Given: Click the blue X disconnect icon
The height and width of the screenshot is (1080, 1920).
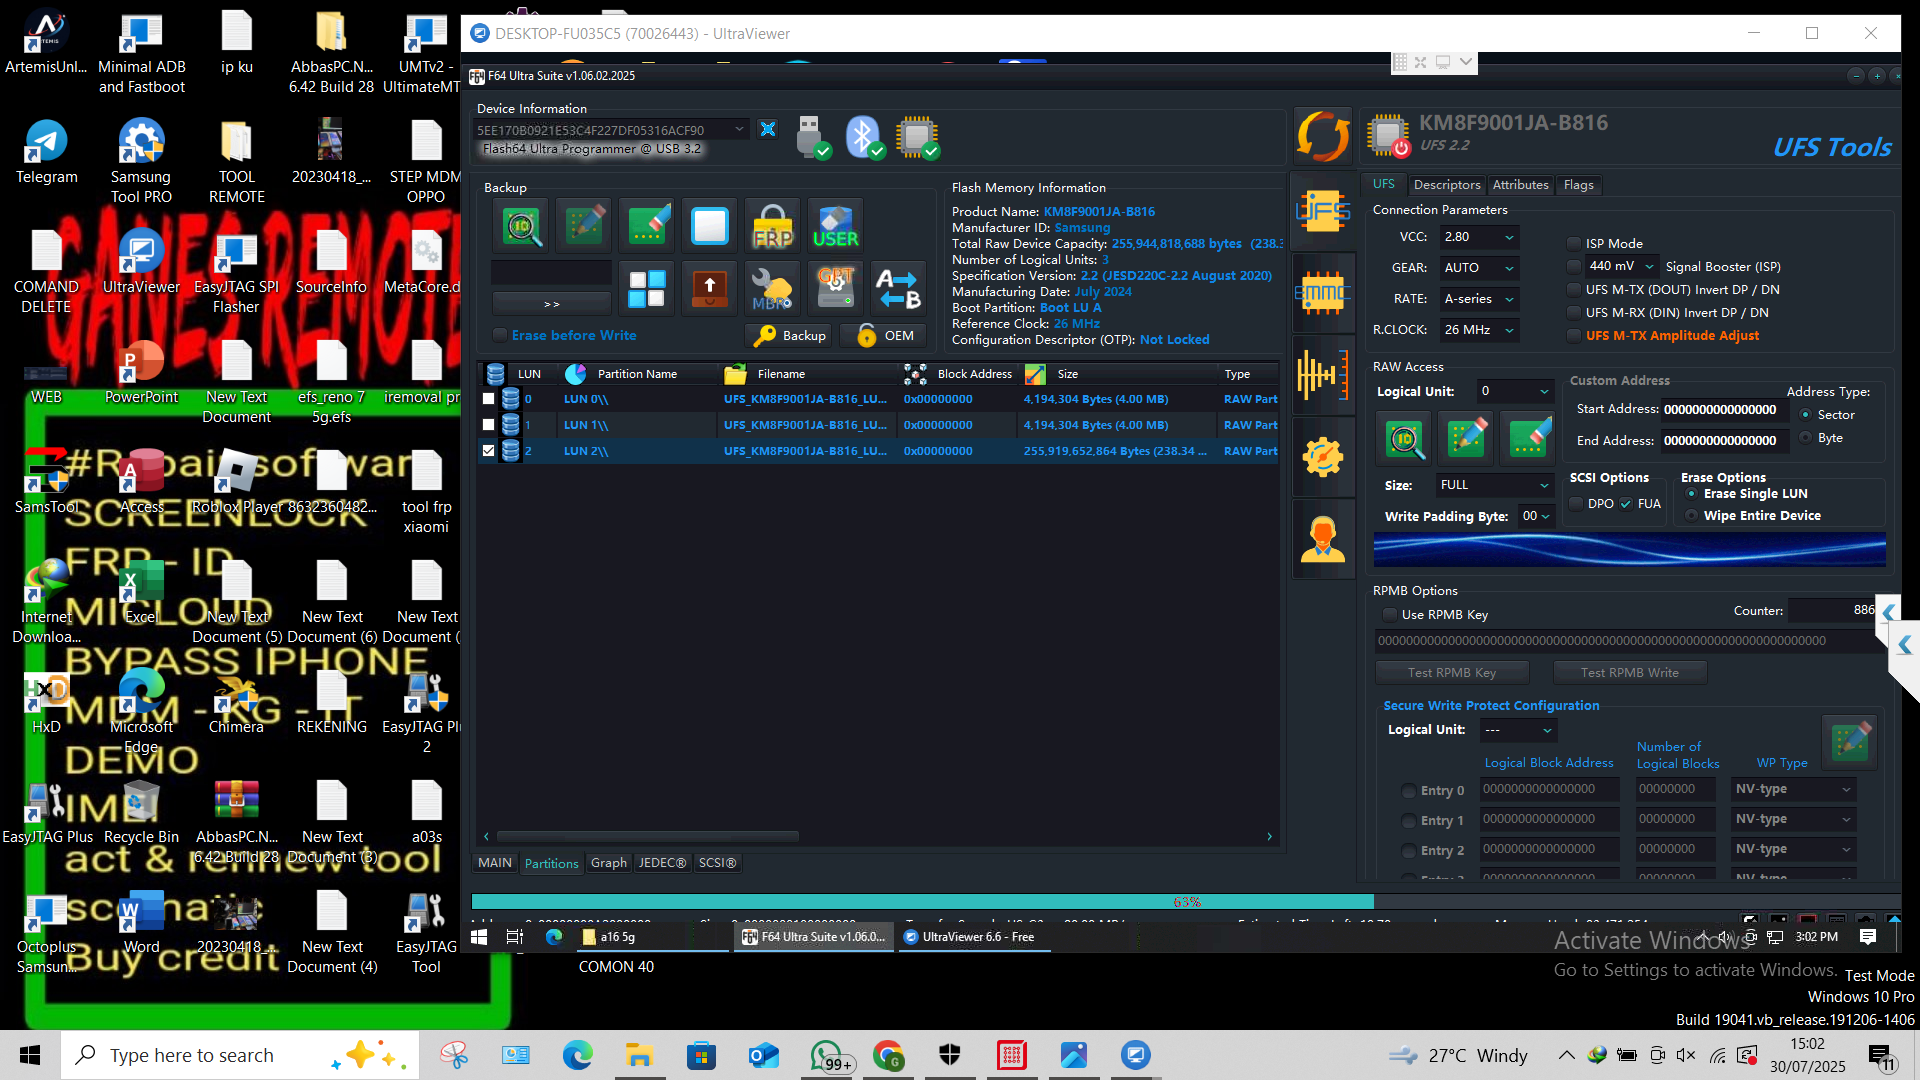Looking at the screenshot, I should coord(768,129).
